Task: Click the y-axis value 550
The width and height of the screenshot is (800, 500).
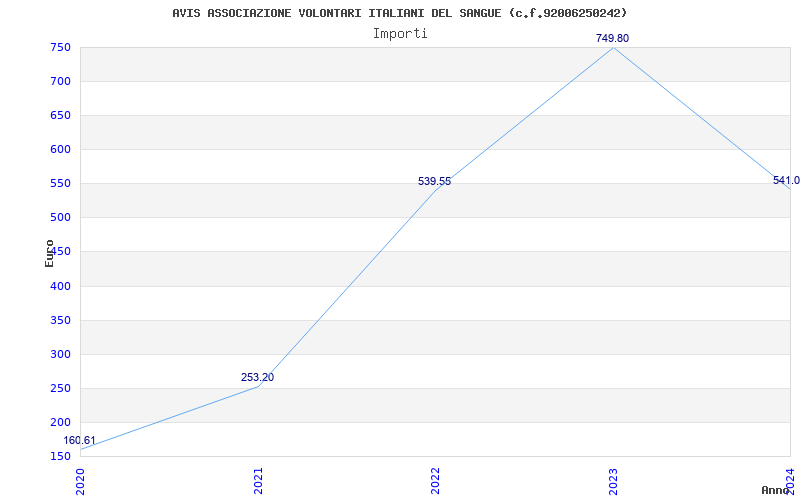Action: (60, 184)
